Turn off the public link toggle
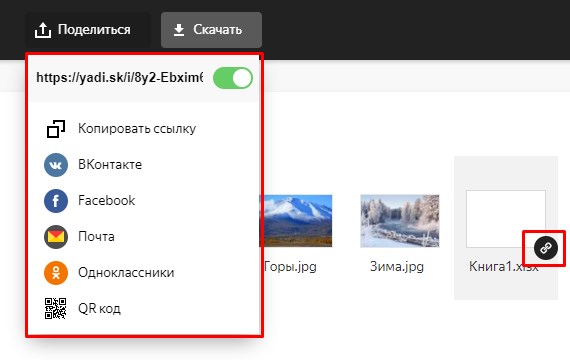The image size is (570, 360). click(233, 78)
